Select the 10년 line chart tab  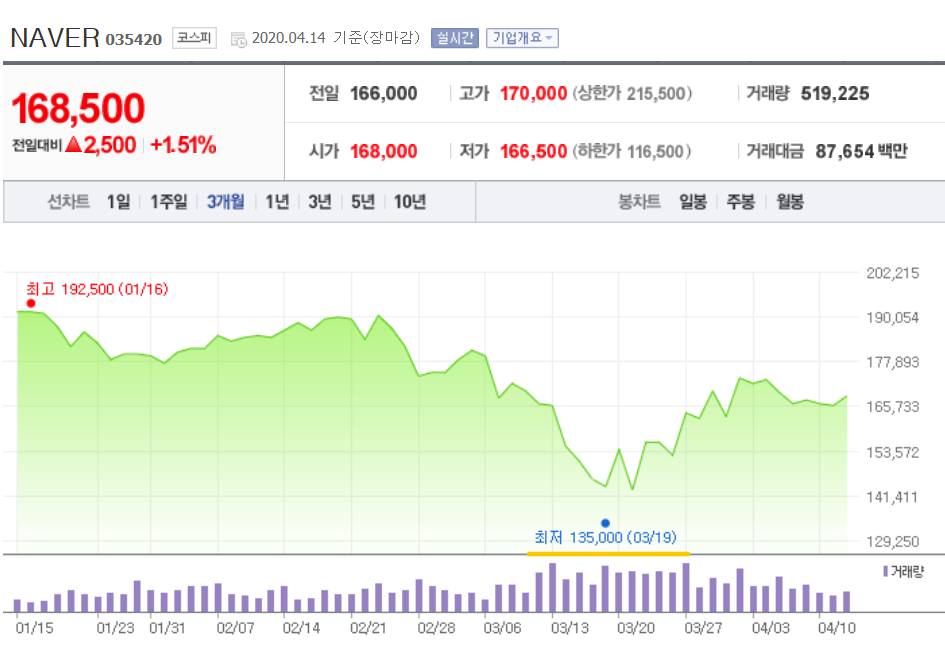point(410,201)
